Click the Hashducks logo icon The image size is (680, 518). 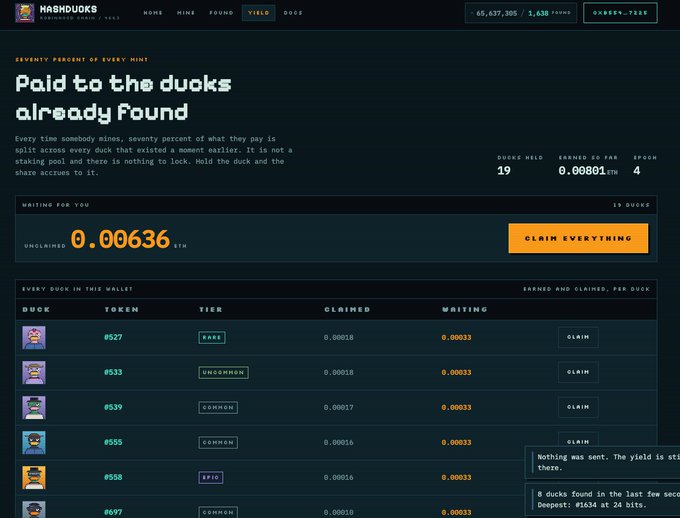click(25, 13)
